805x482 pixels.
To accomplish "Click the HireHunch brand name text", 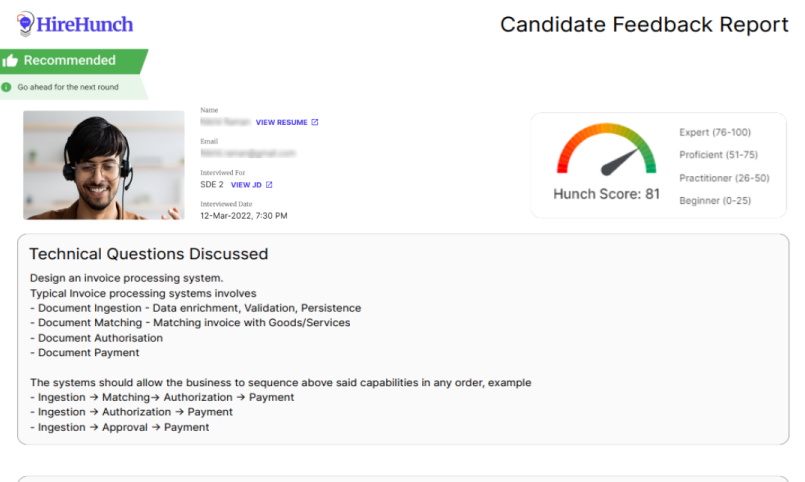I will pyautogui.click(x=85, y=24).
